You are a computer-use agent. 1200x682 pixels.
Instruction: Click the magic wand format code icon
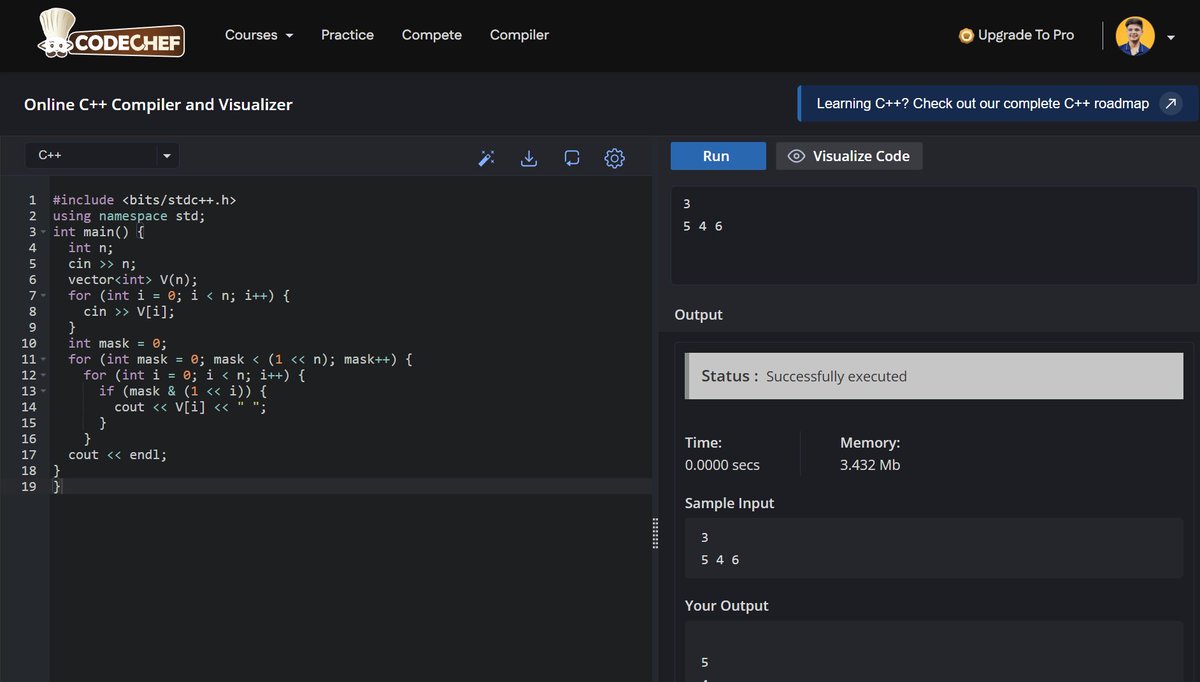(487, 158)
